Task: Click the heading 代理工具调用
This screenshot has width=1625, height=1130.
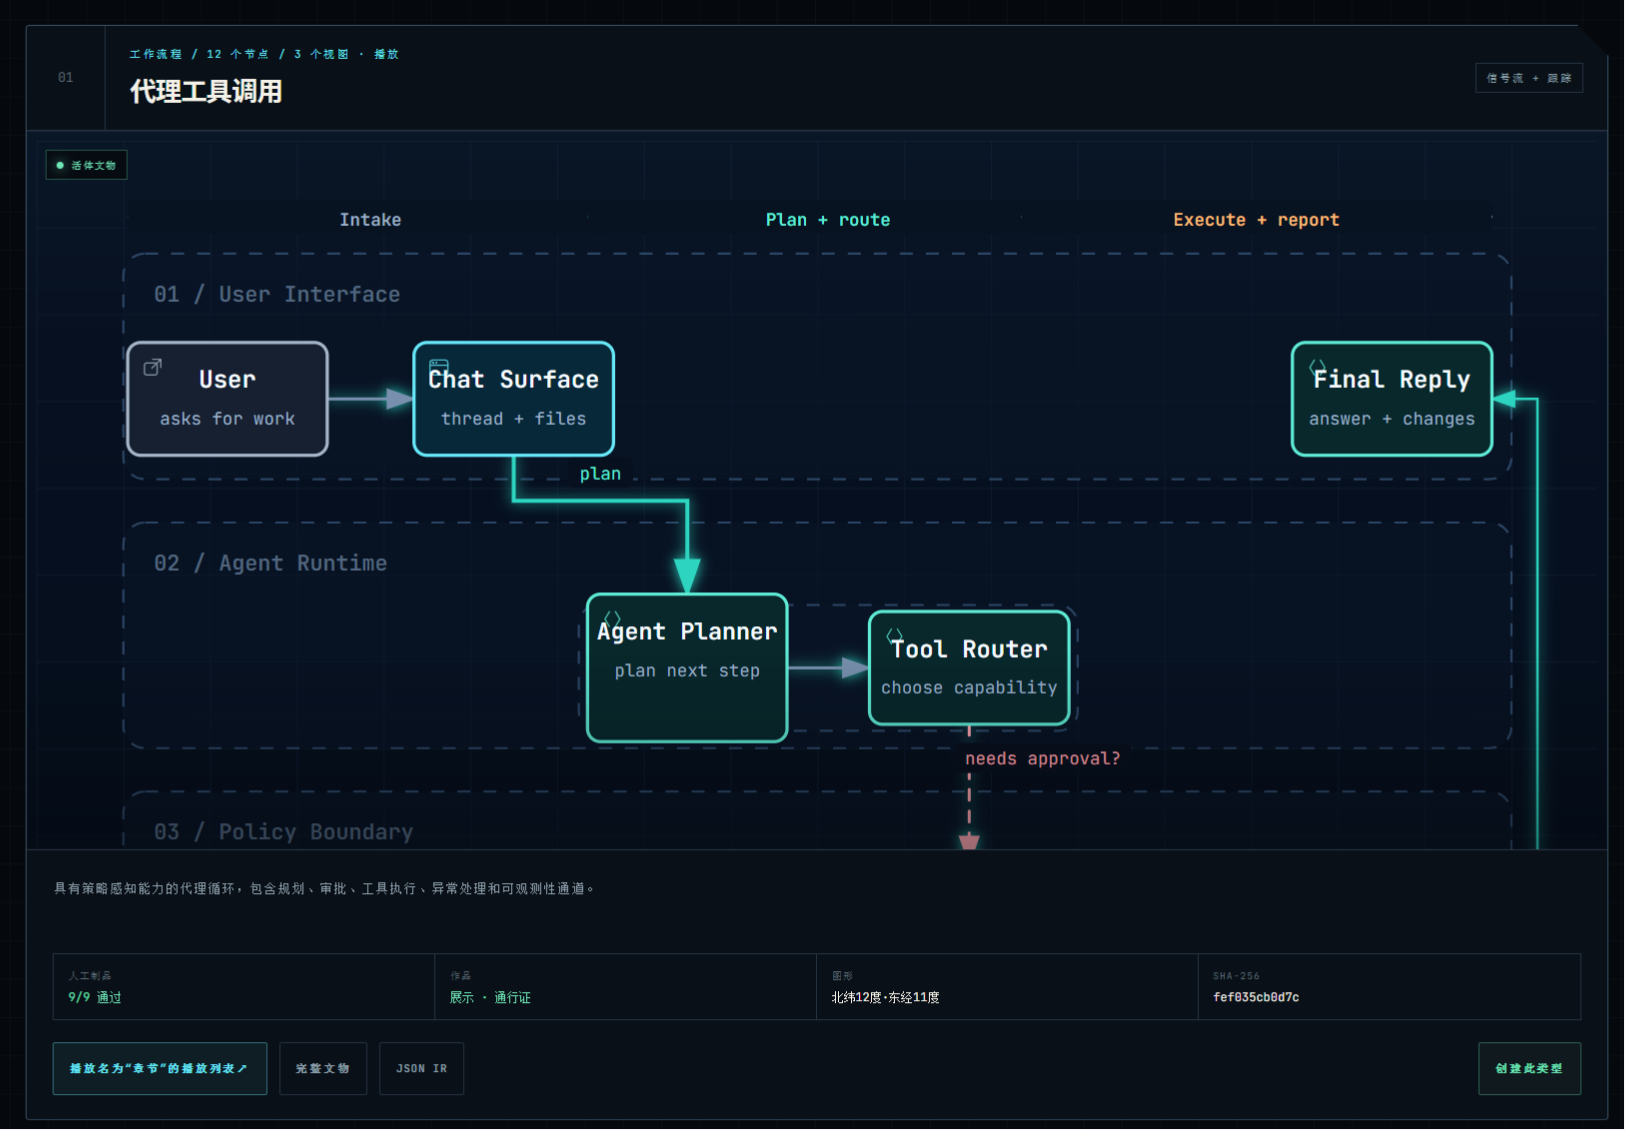Action: 206,92
